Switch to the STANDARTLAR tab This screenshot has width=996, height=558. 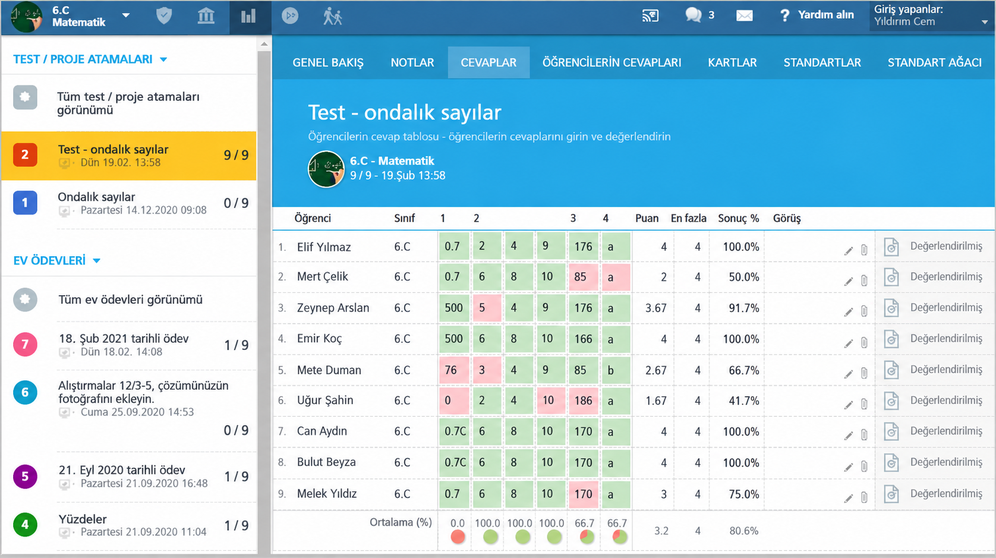[x=822, y=62]
